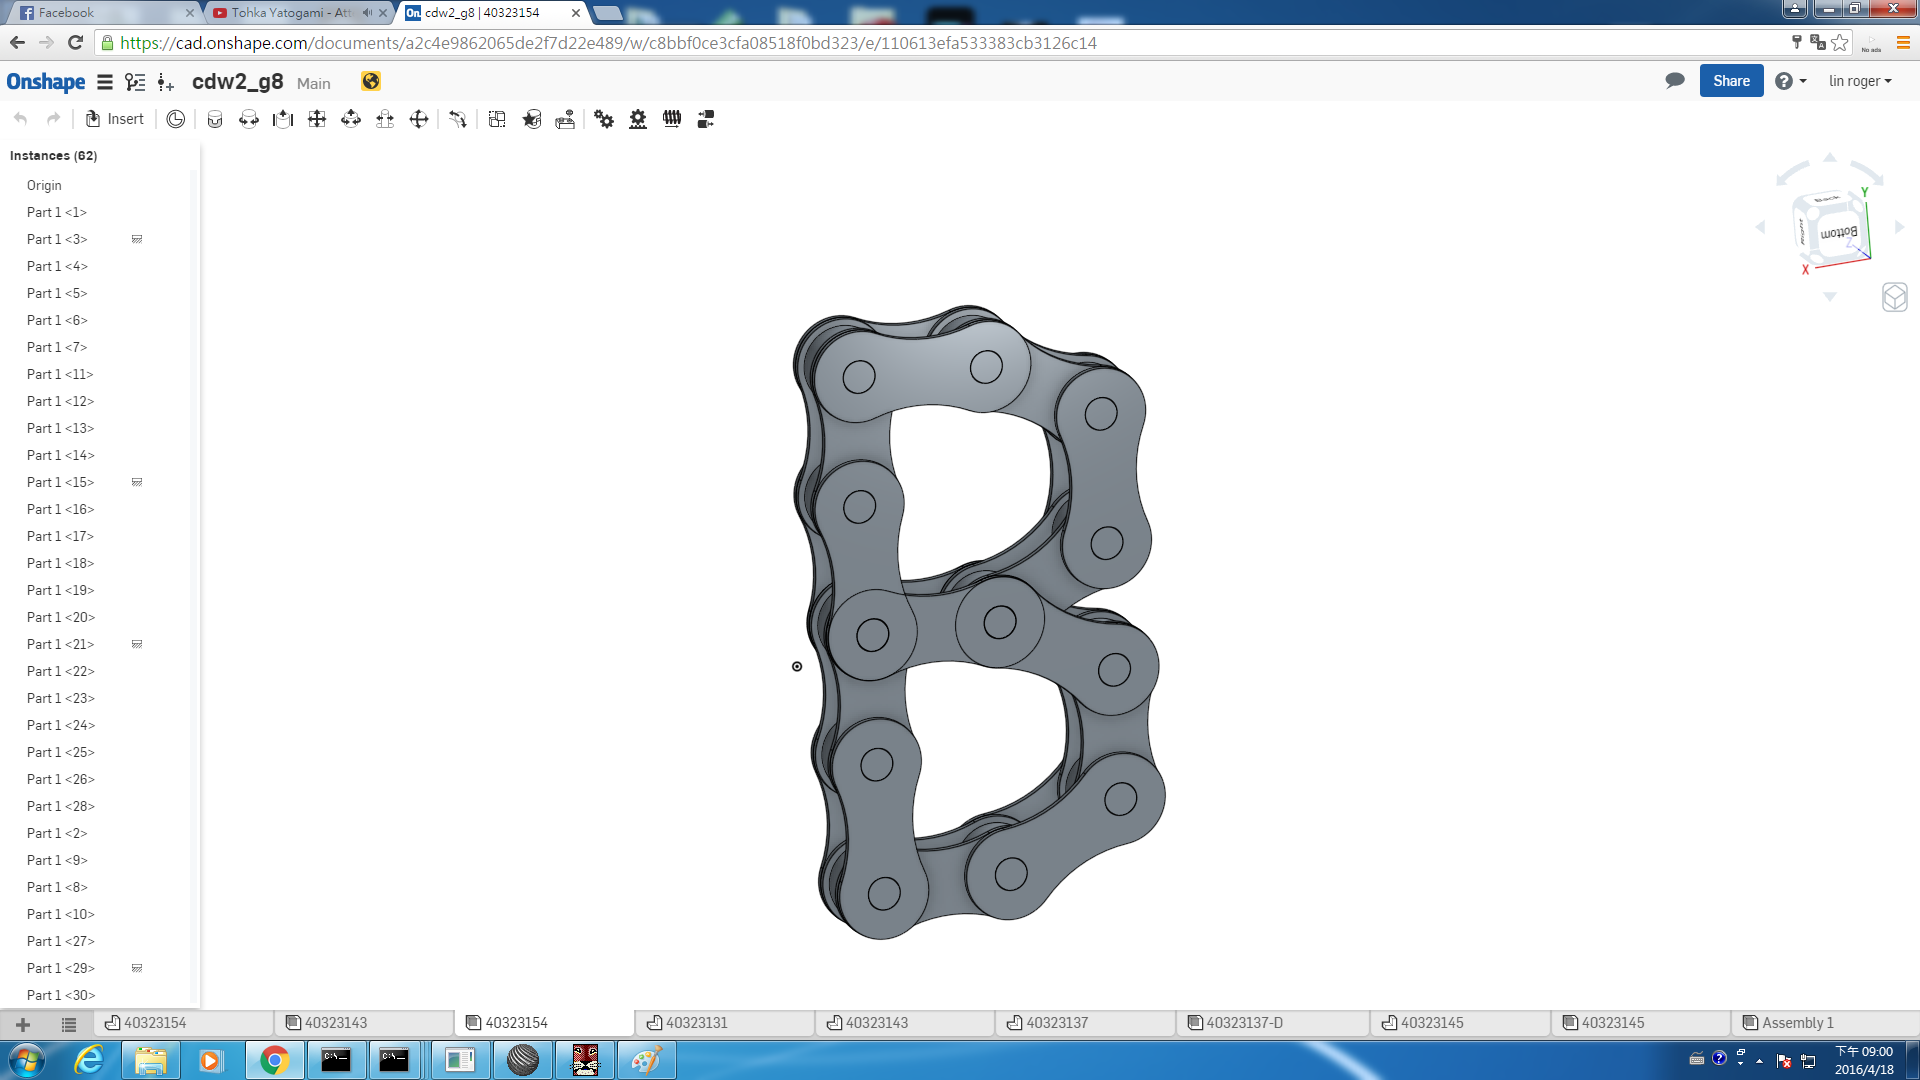Screen dimensions: 1920x1080
Task: Open the lin roger user dropdown
Action: 1860,81
